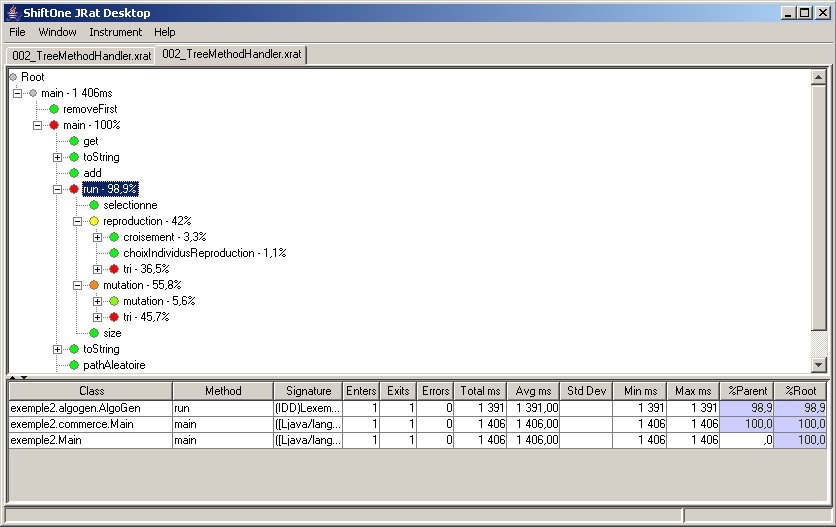Click the tree scrollbar down arrow
836x527 pixels.
(818, 365)
